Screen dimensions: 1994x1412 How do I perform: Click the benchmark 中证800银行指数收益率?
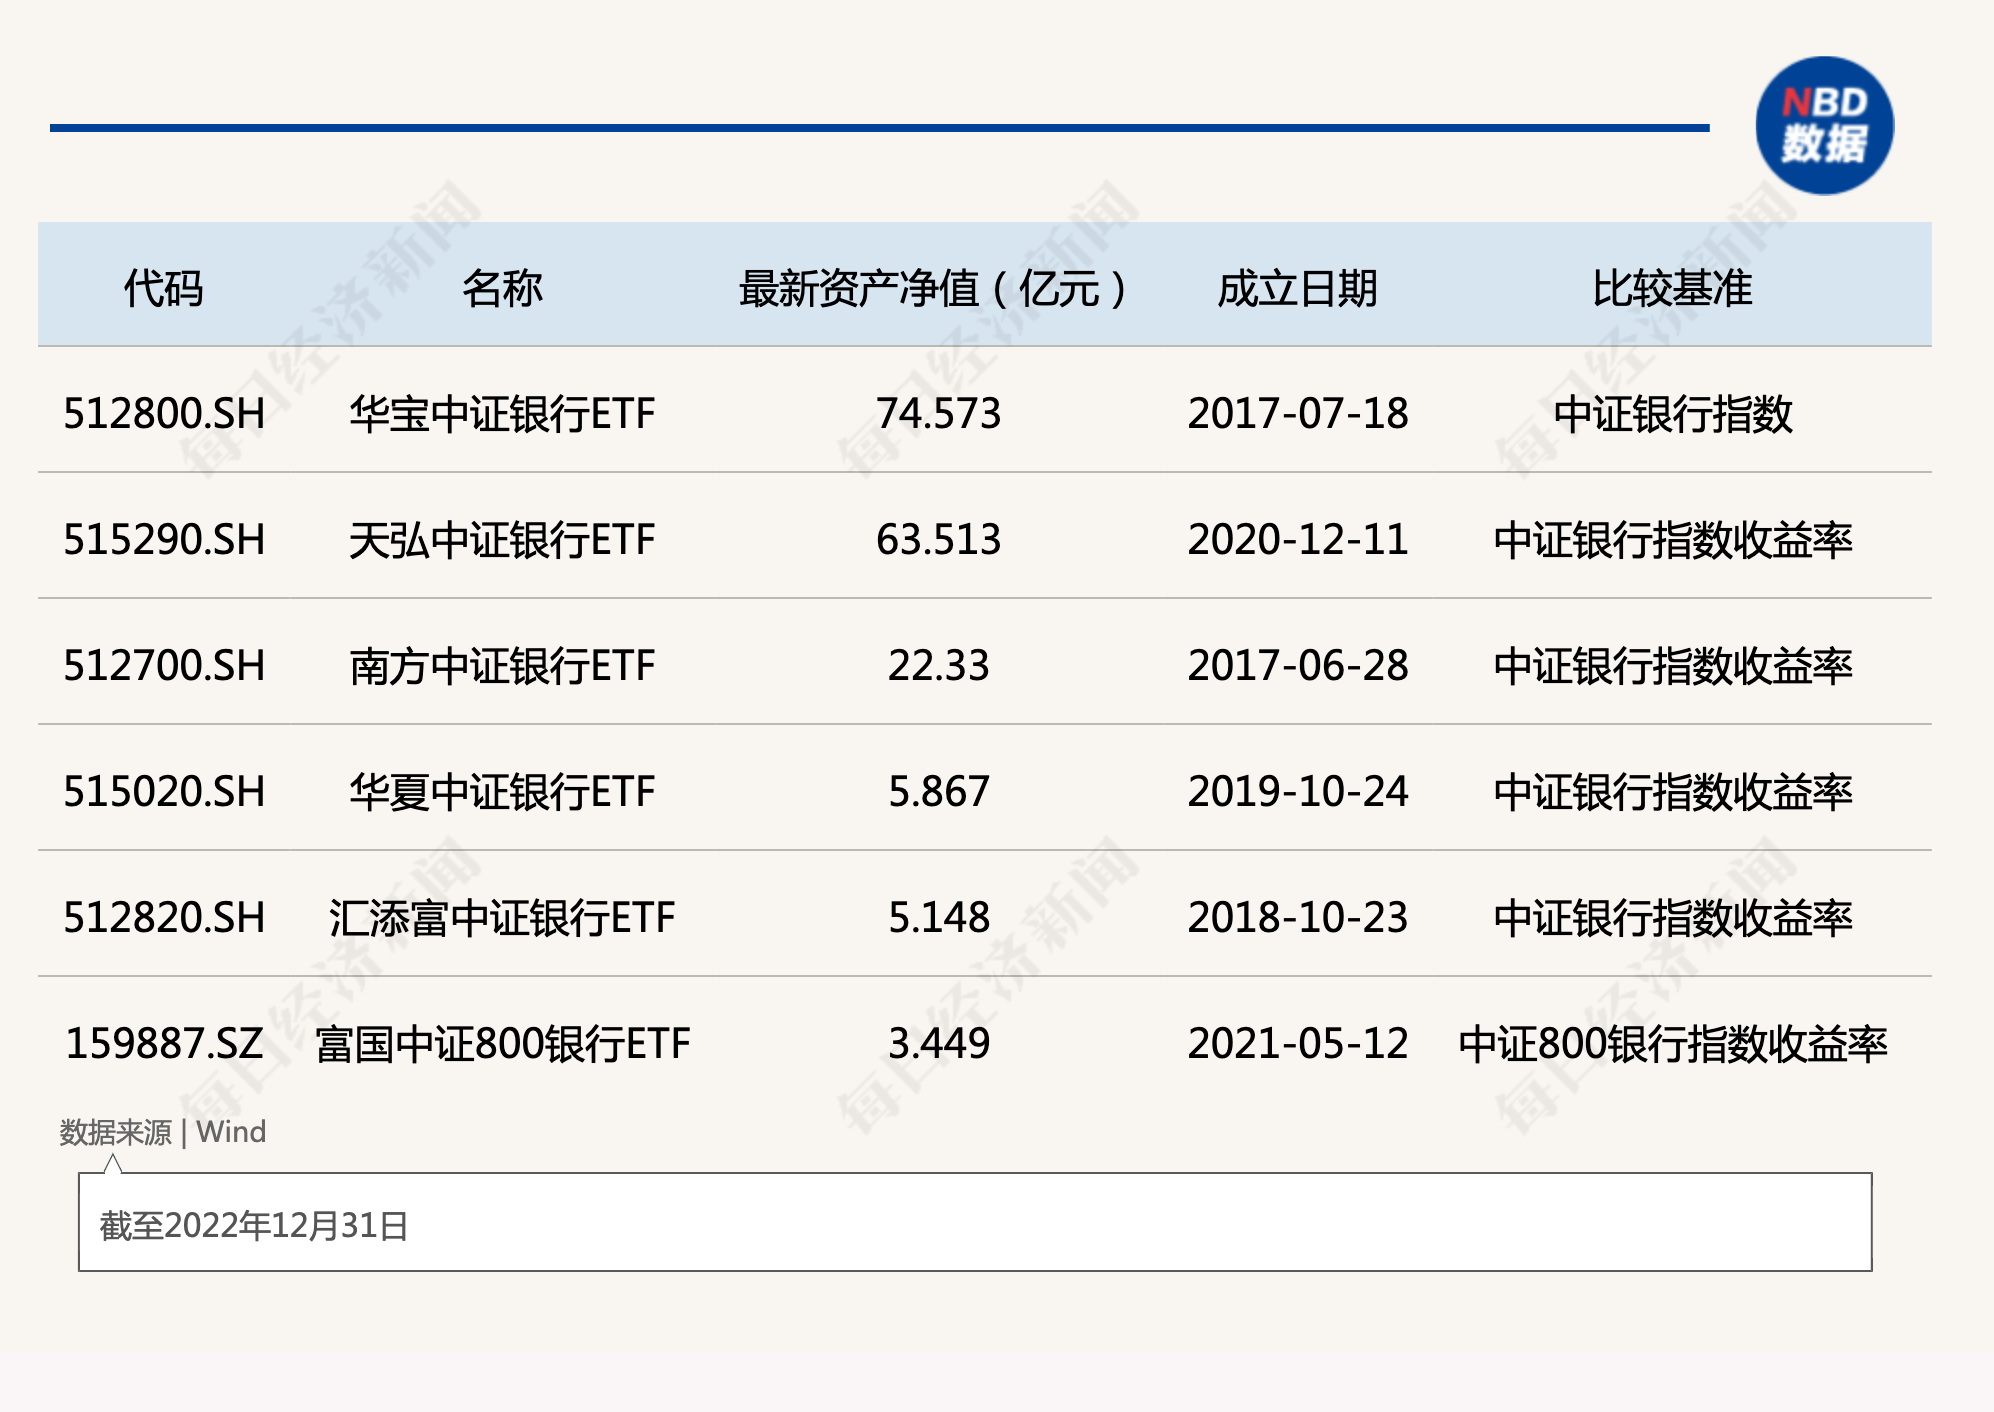[1673, 1043]
